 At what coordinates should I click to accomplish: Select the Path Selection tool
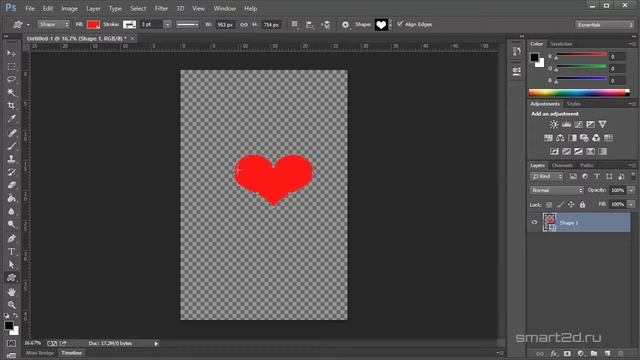[x=11, y=264]
